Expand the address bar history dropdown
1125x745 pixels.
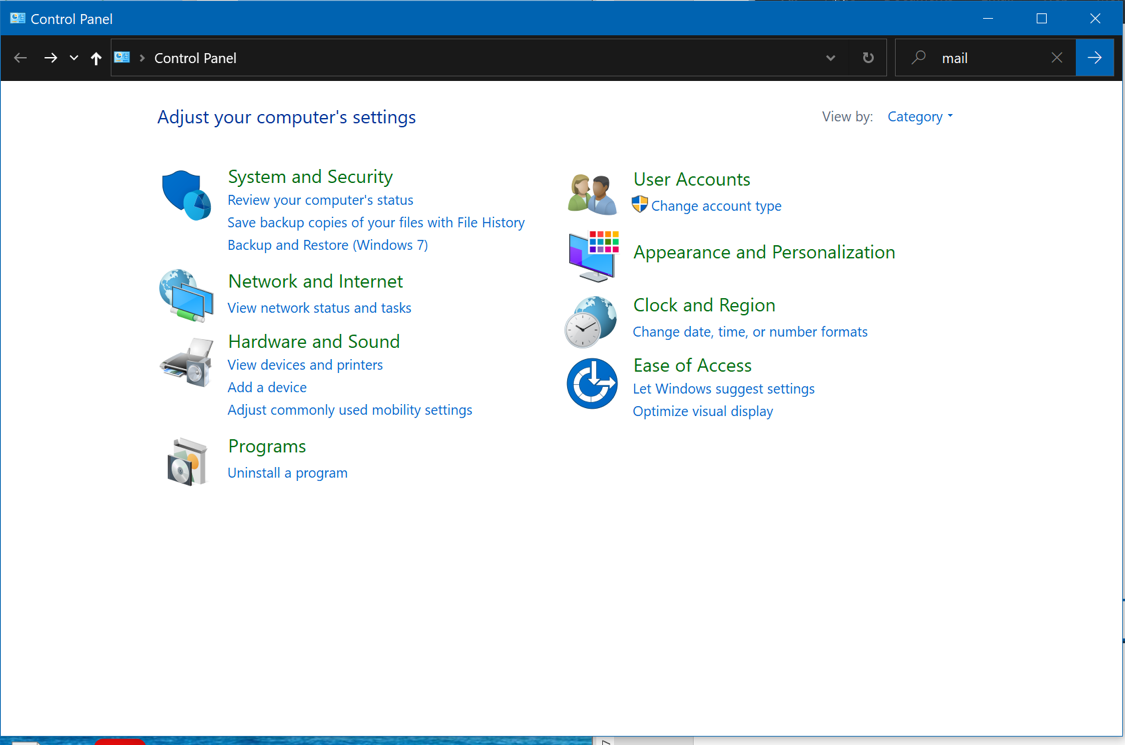[830, 58]
